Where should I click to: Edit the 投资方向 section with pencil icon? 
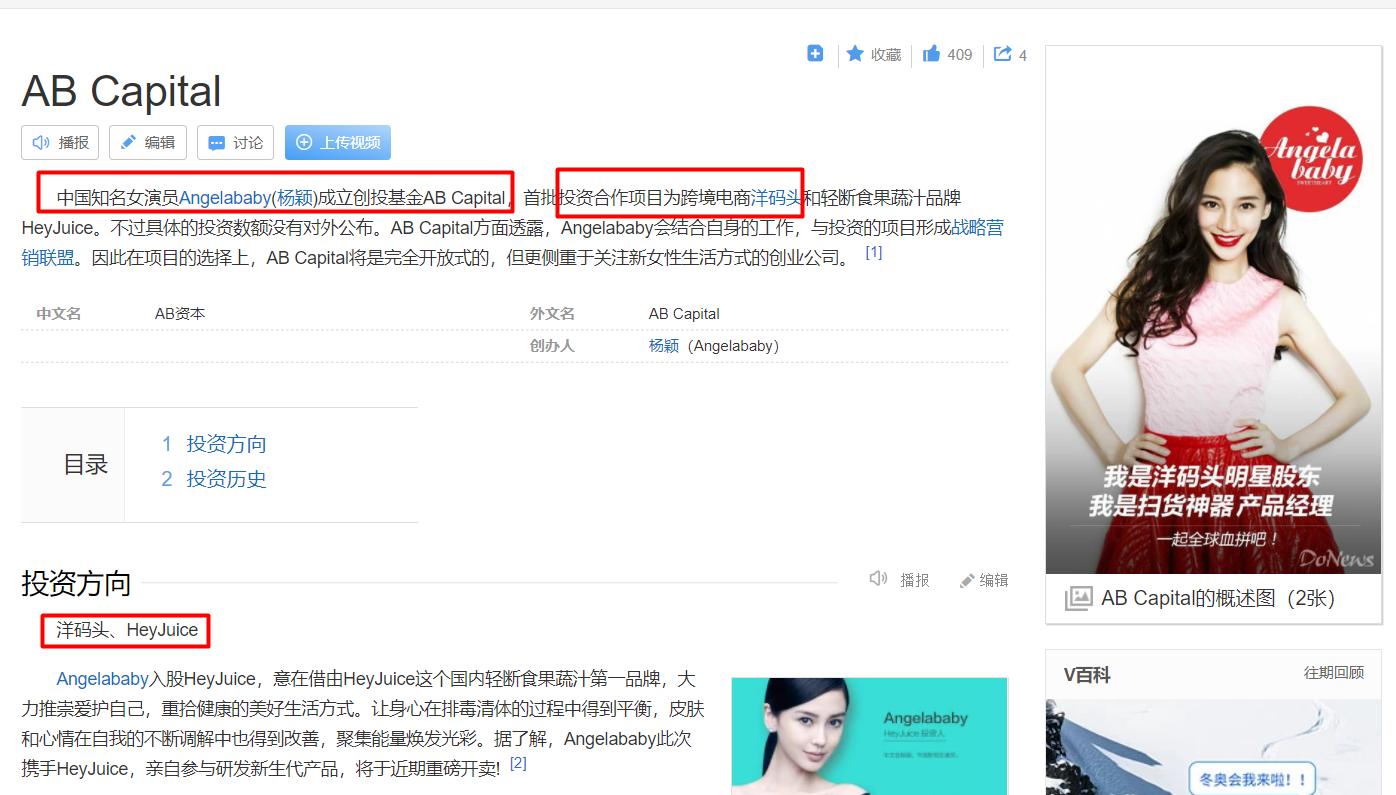[985, 579]
